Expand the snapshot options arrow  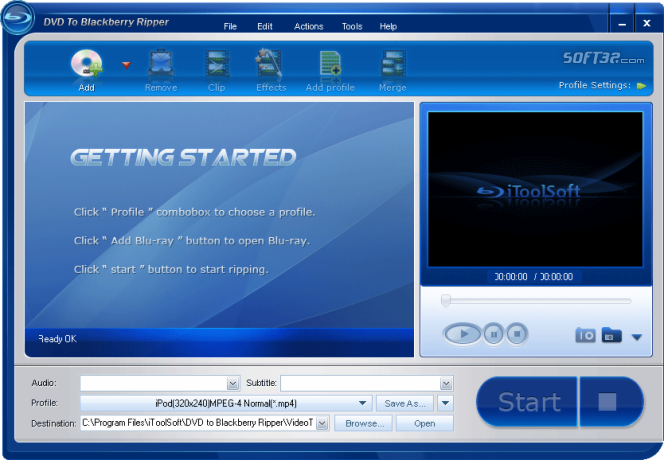coord(636,337)
